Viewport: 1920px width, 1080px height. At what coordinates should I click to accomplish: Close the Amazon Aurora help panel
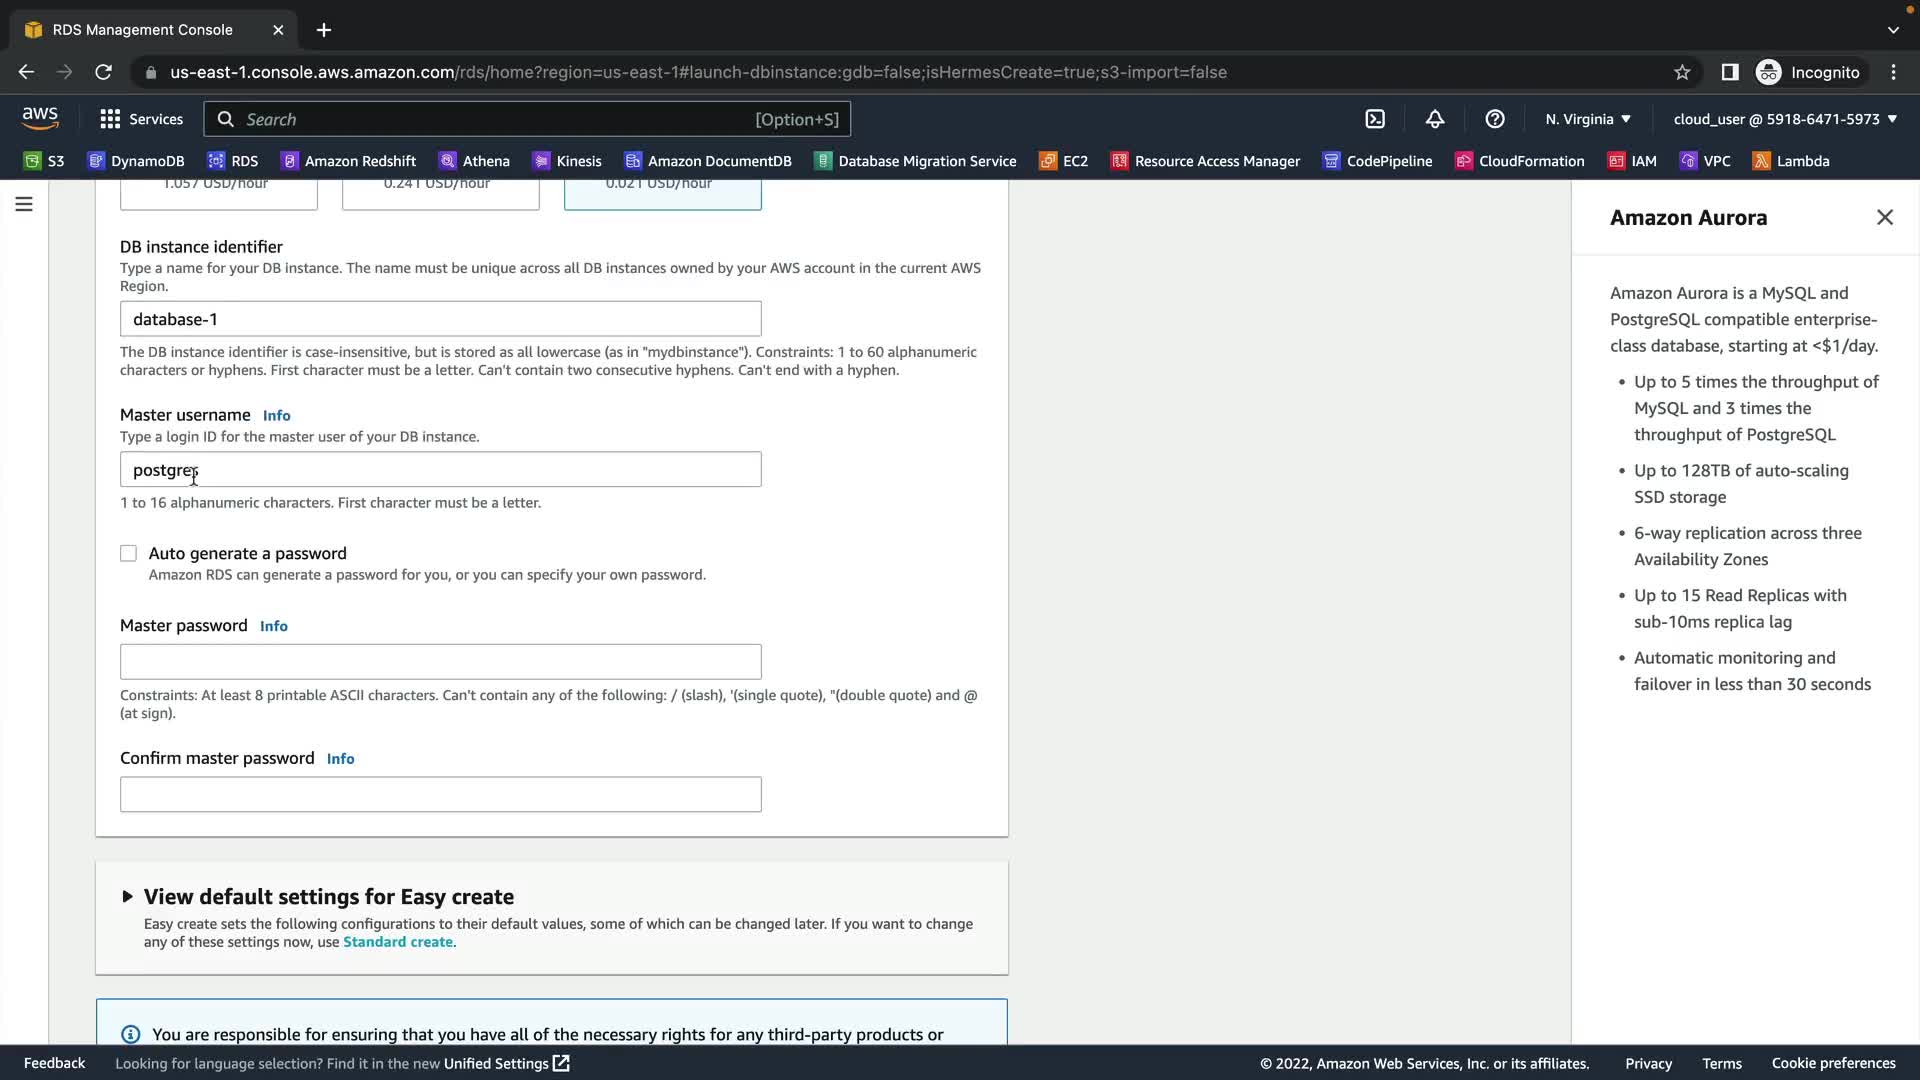click(x=1885, y=218)
